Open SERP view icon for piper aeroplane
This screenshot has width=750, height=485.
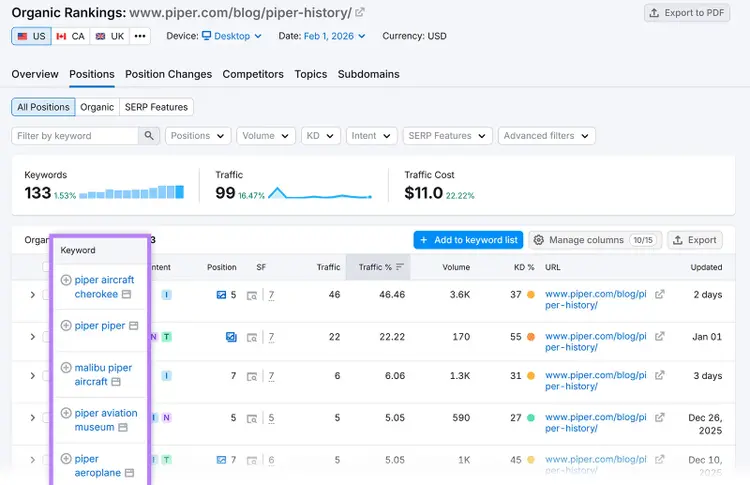click(129, 473)
